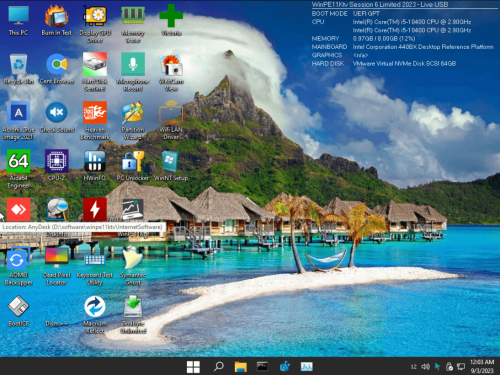The height and width of the screenshot is (375, 500).
Task: Launch Microphone Record app
Action: (x=133, y=72)
